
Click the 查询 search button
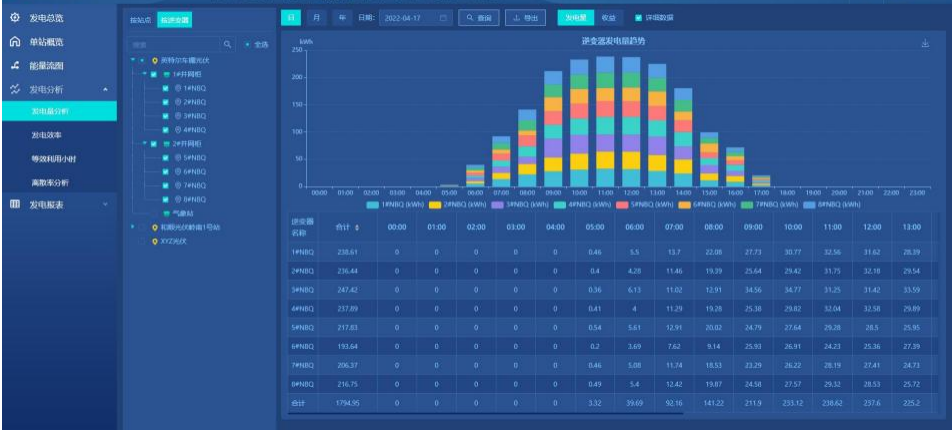click(479, 18)
